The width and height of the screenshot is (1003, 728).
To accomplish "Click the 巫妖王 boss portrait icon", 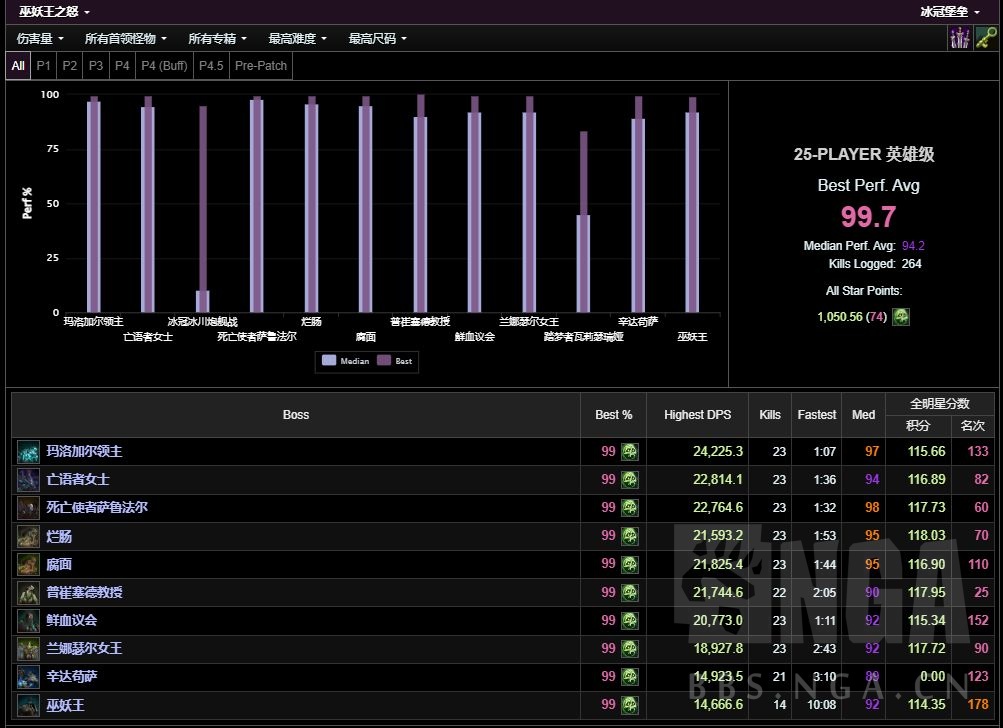I will tap(29, 705).
